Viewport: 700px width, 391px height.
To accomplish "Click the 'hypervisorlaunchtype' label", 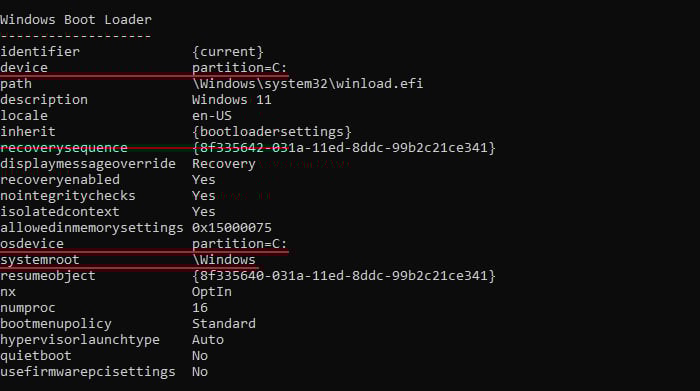I will point(80,340).
